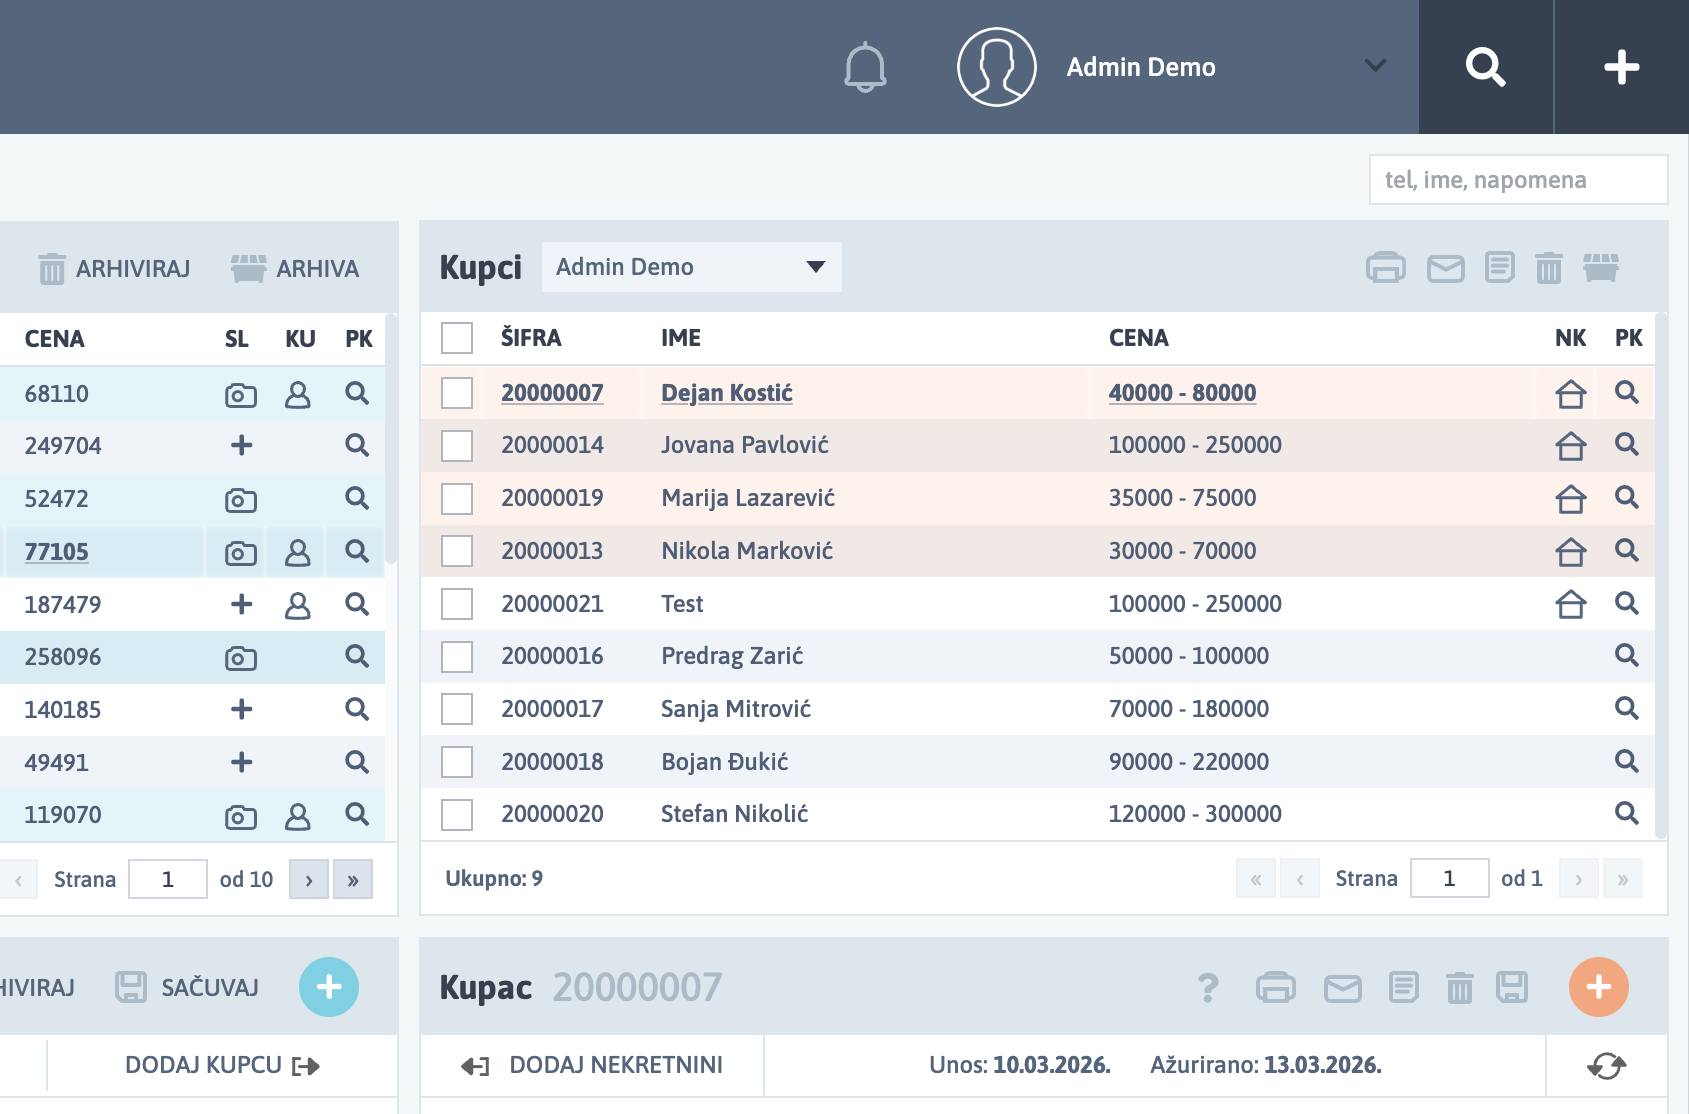
Task: Click DODAJ NEKRETNINI
Action: (592, 1065)
